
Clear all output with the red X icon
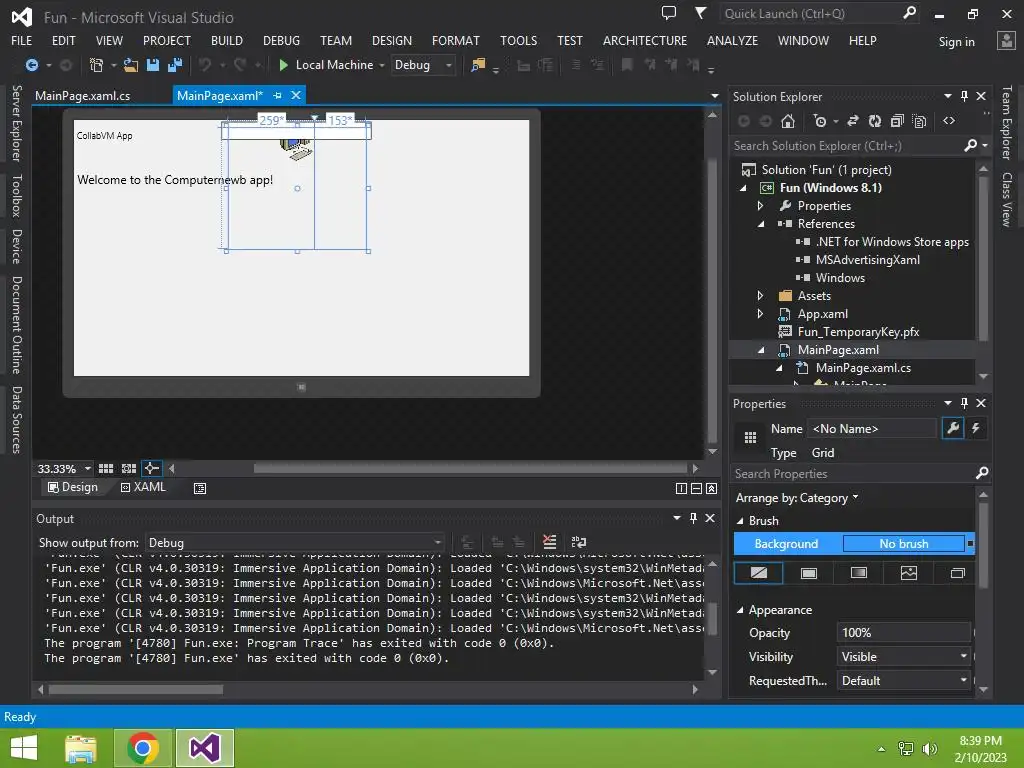click(x=549, y=542)
